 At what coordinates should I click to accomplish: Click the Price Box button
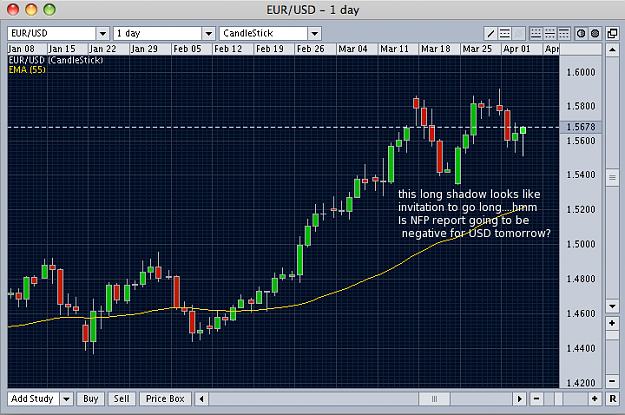[165, 399]
